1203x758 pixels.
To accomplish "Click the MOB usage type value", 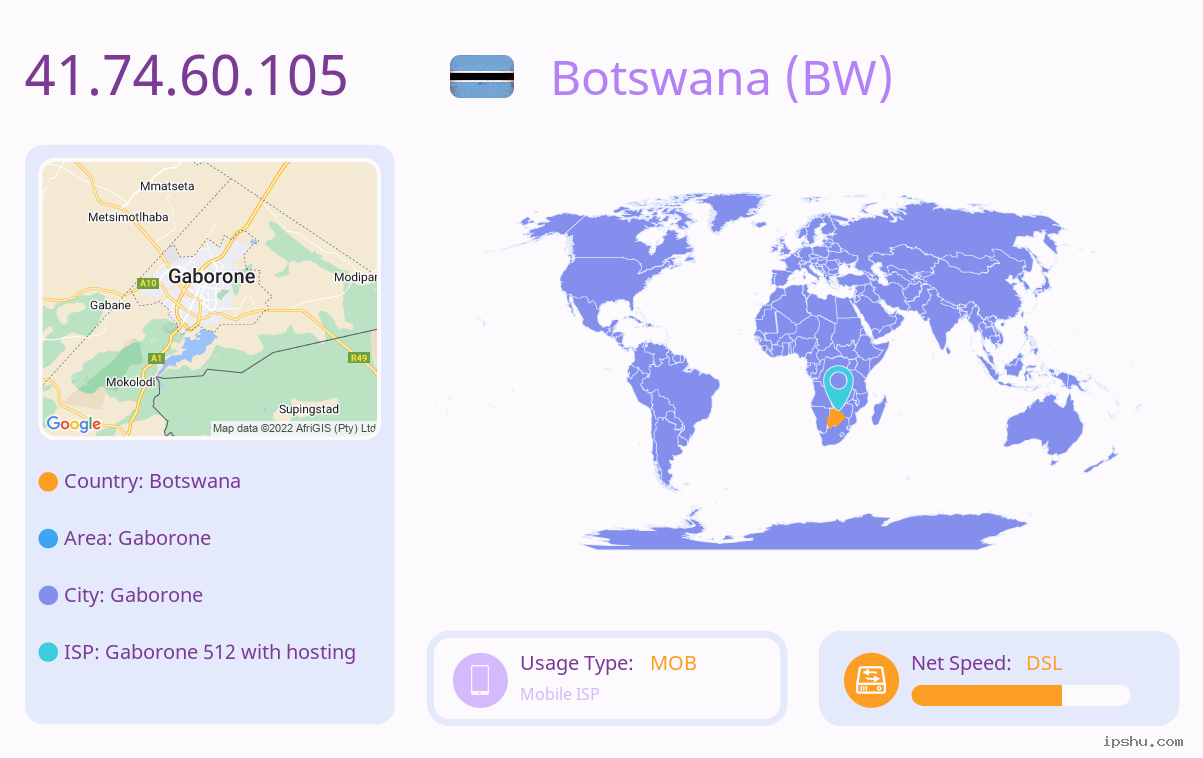I will tap(673, 663).
